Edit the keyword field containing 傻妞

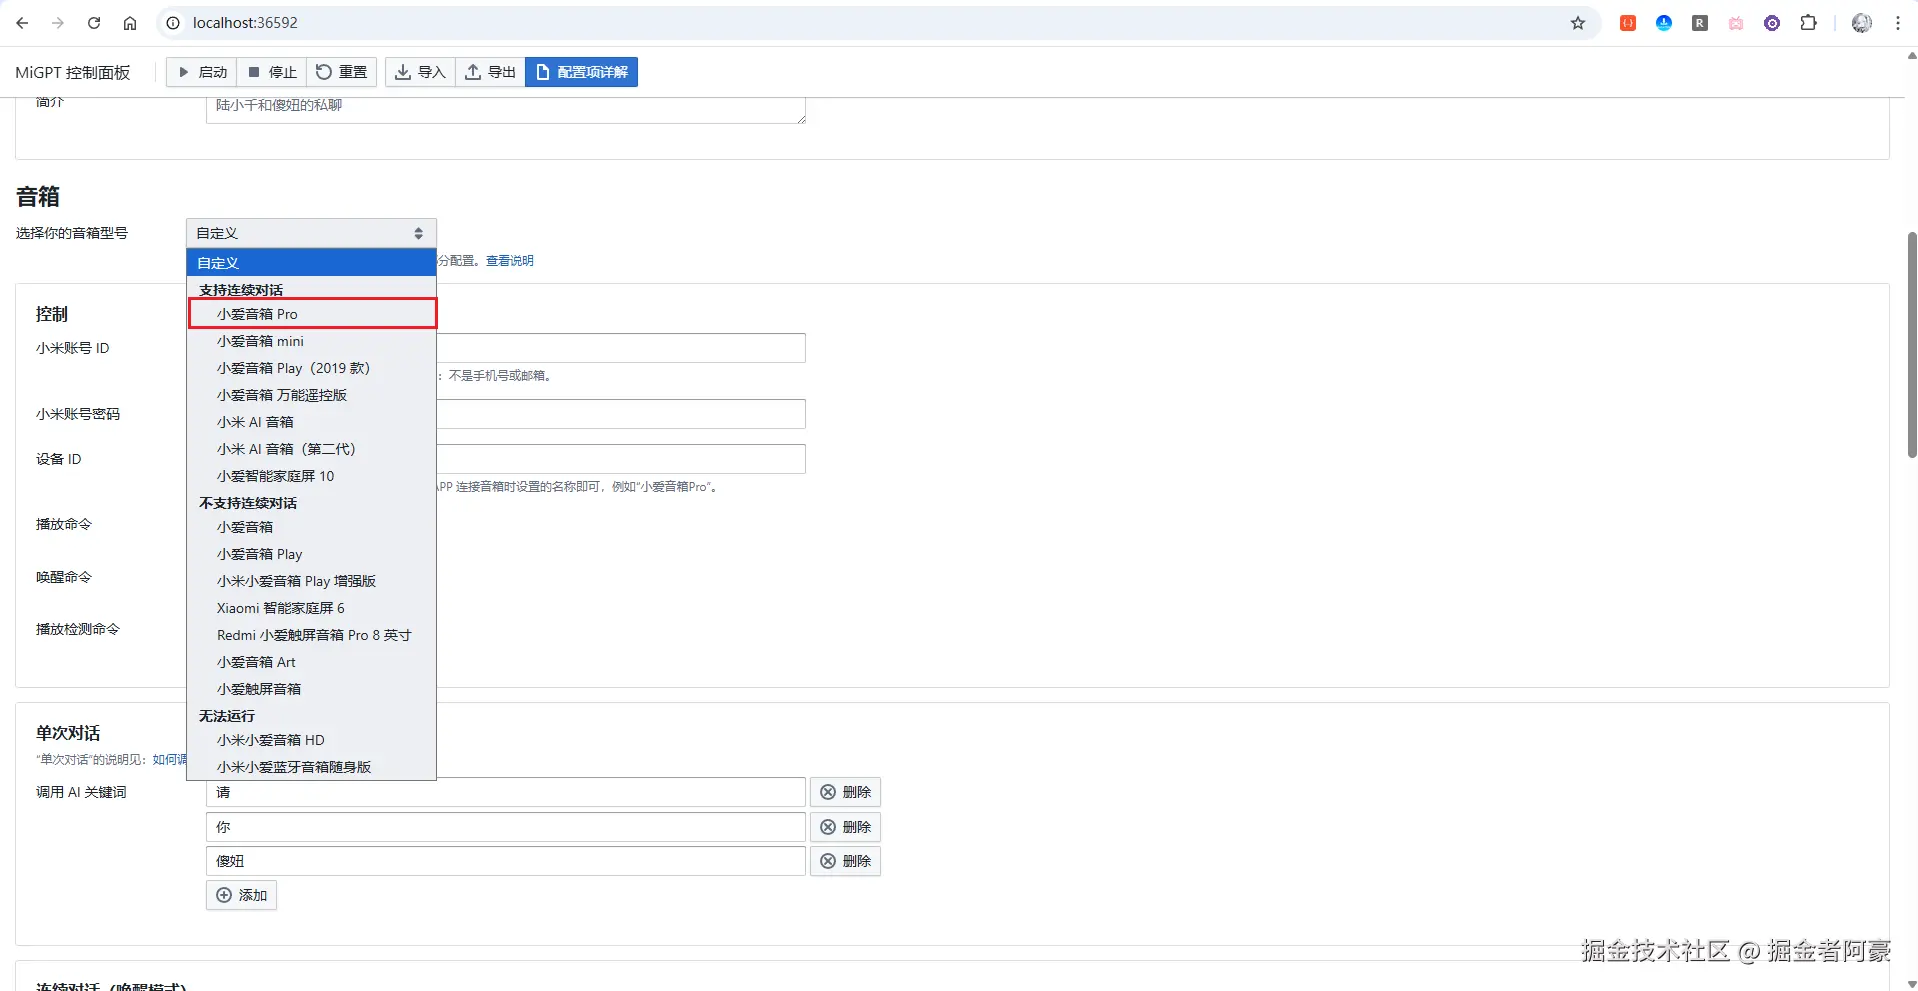[x=506, y=861]
